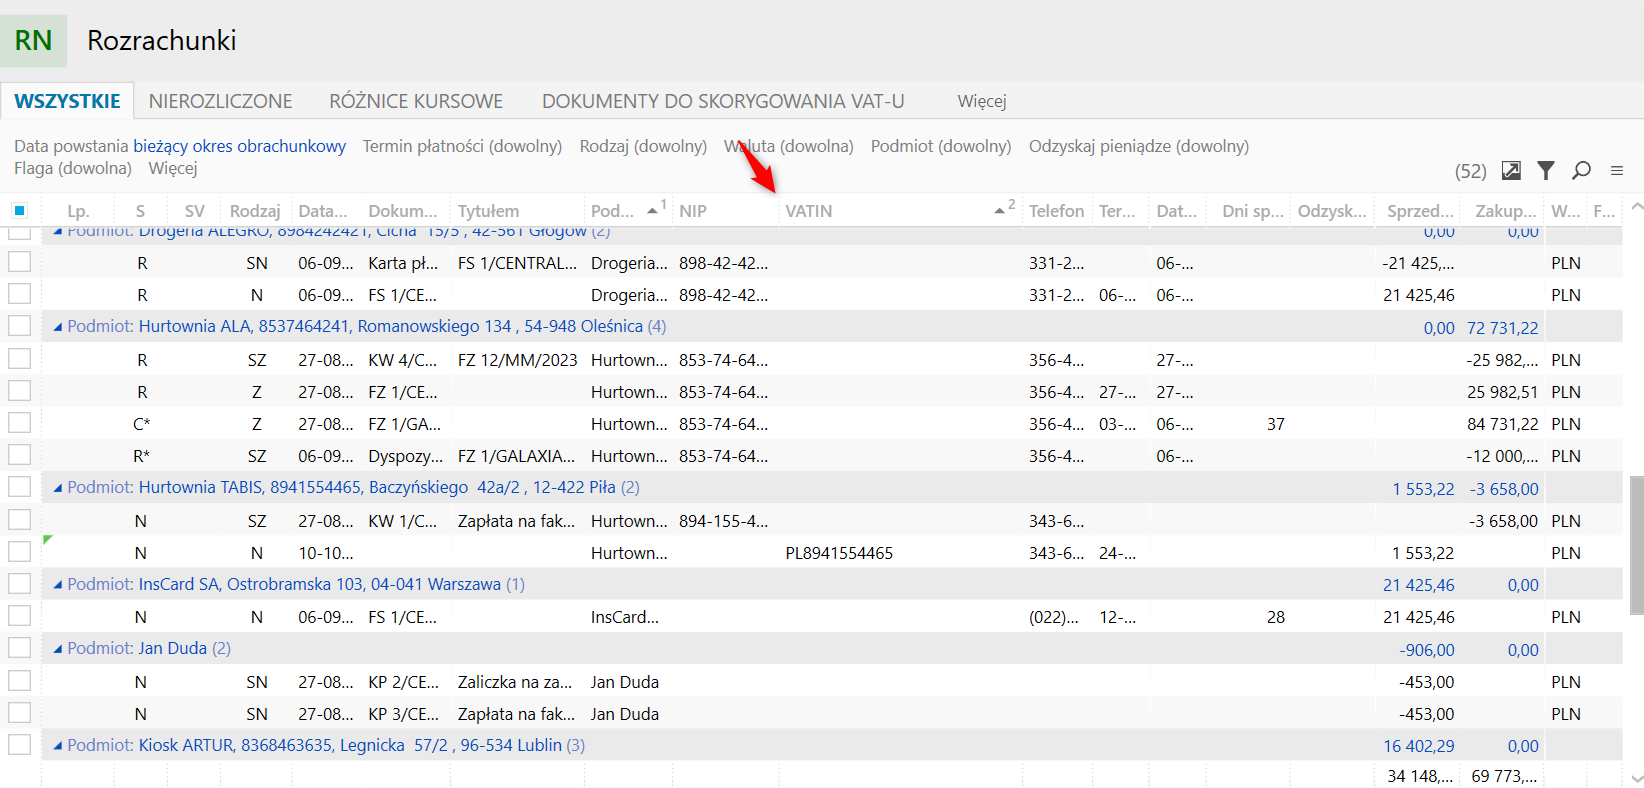Image resolution: width=1644 pixels, height=788 pixels.
Task: Sort by the NIP column header
Action: (693, 211)
